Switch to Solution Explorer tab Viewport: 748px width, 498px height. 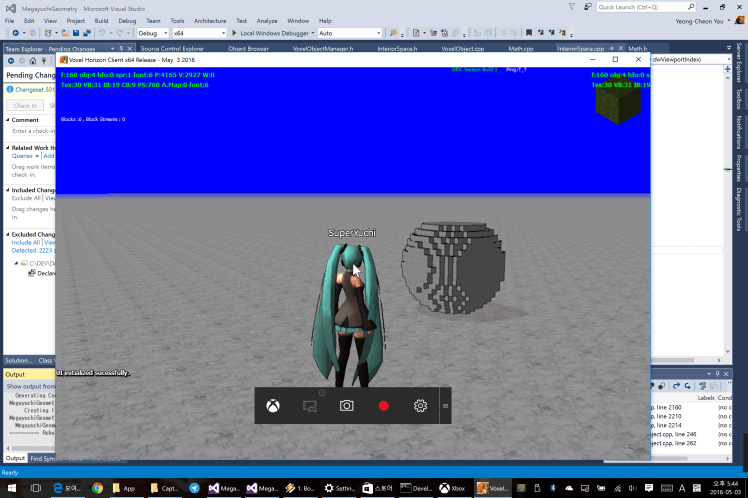point(19,361)
